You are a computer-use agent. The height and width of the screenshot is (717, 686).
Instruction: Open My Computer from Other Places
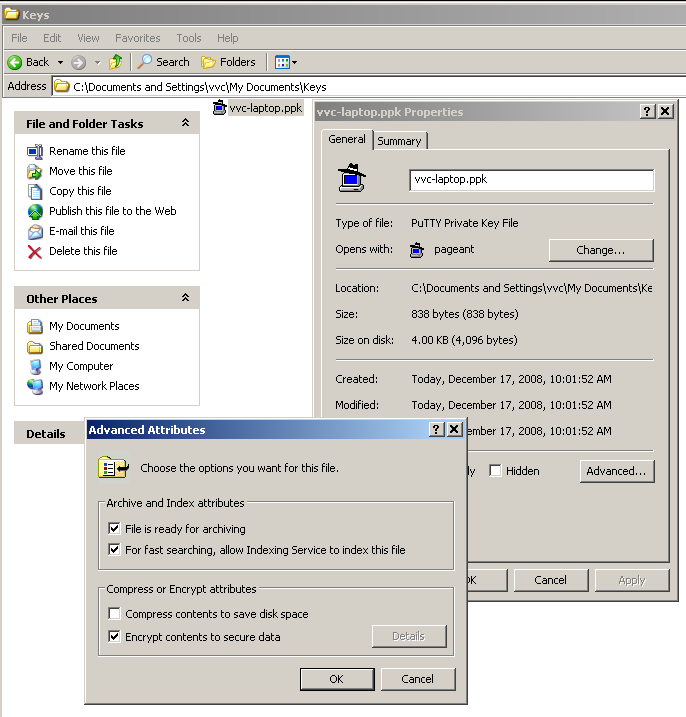pyautogui.click(x=35, y=366)
